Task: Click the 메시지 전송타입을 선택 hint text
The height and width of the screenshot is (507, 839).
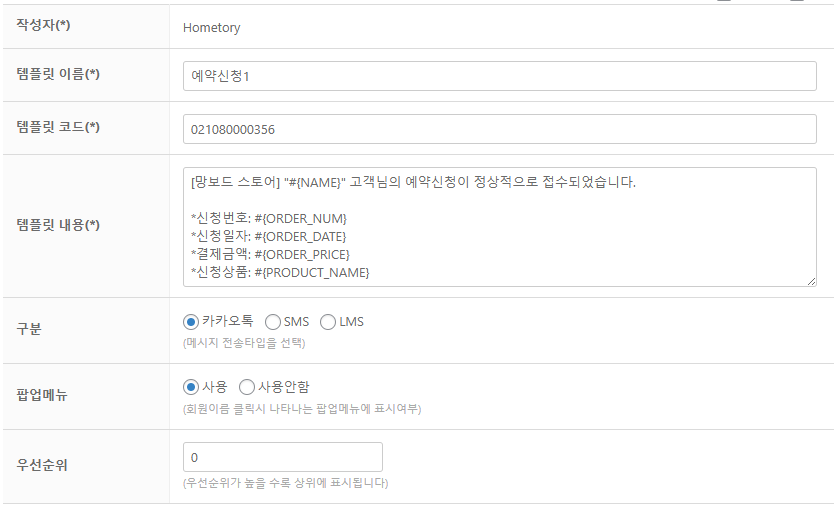Action: (x=243, y=343)
